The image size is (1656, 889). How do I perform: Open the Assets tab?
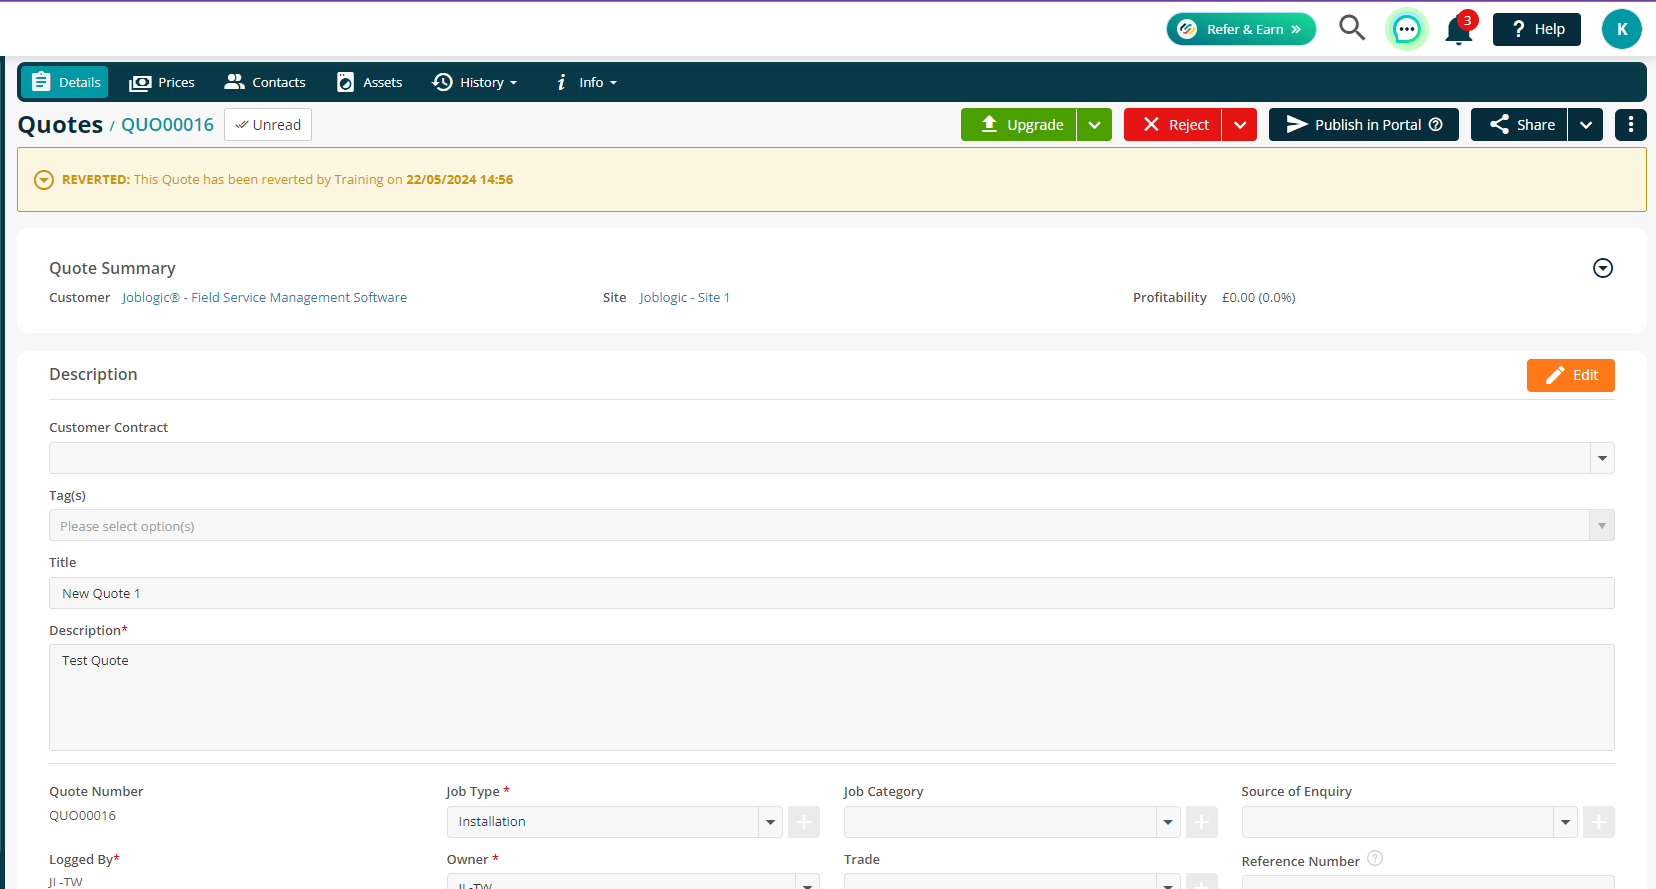[x=369, y=82]
